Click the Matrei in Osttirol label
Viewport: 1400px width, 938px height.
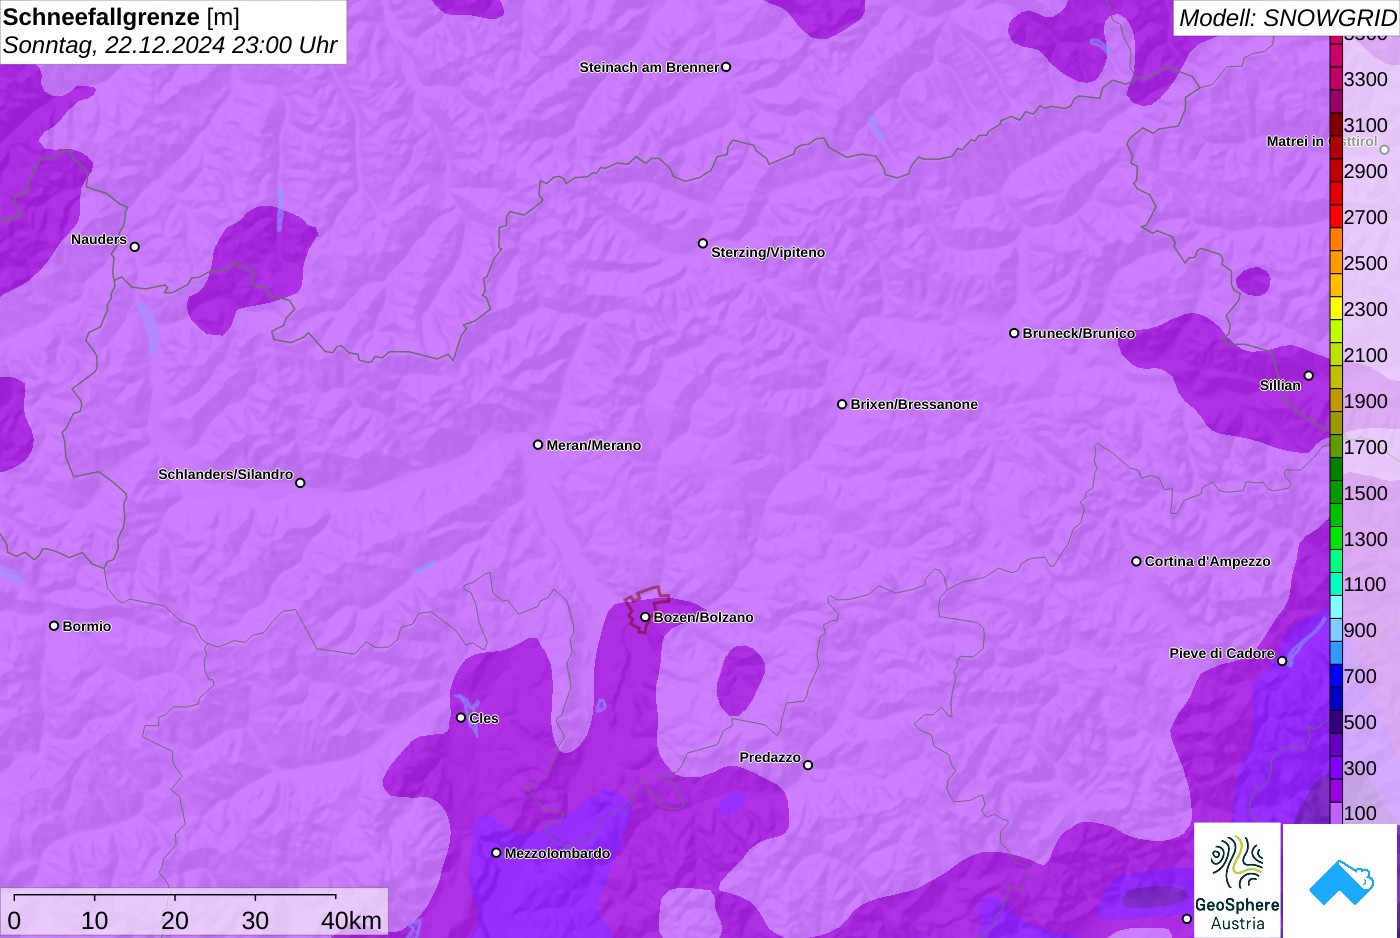click(1321, 141)
